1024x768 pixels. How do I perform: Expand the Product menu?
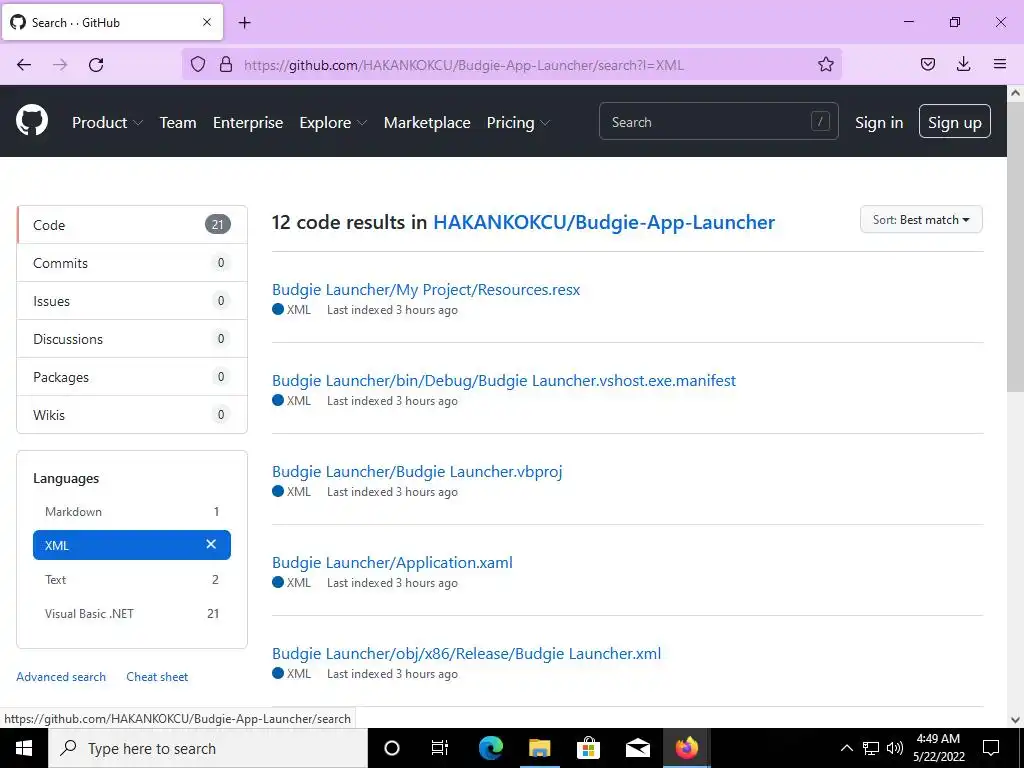tap(107, 123)
